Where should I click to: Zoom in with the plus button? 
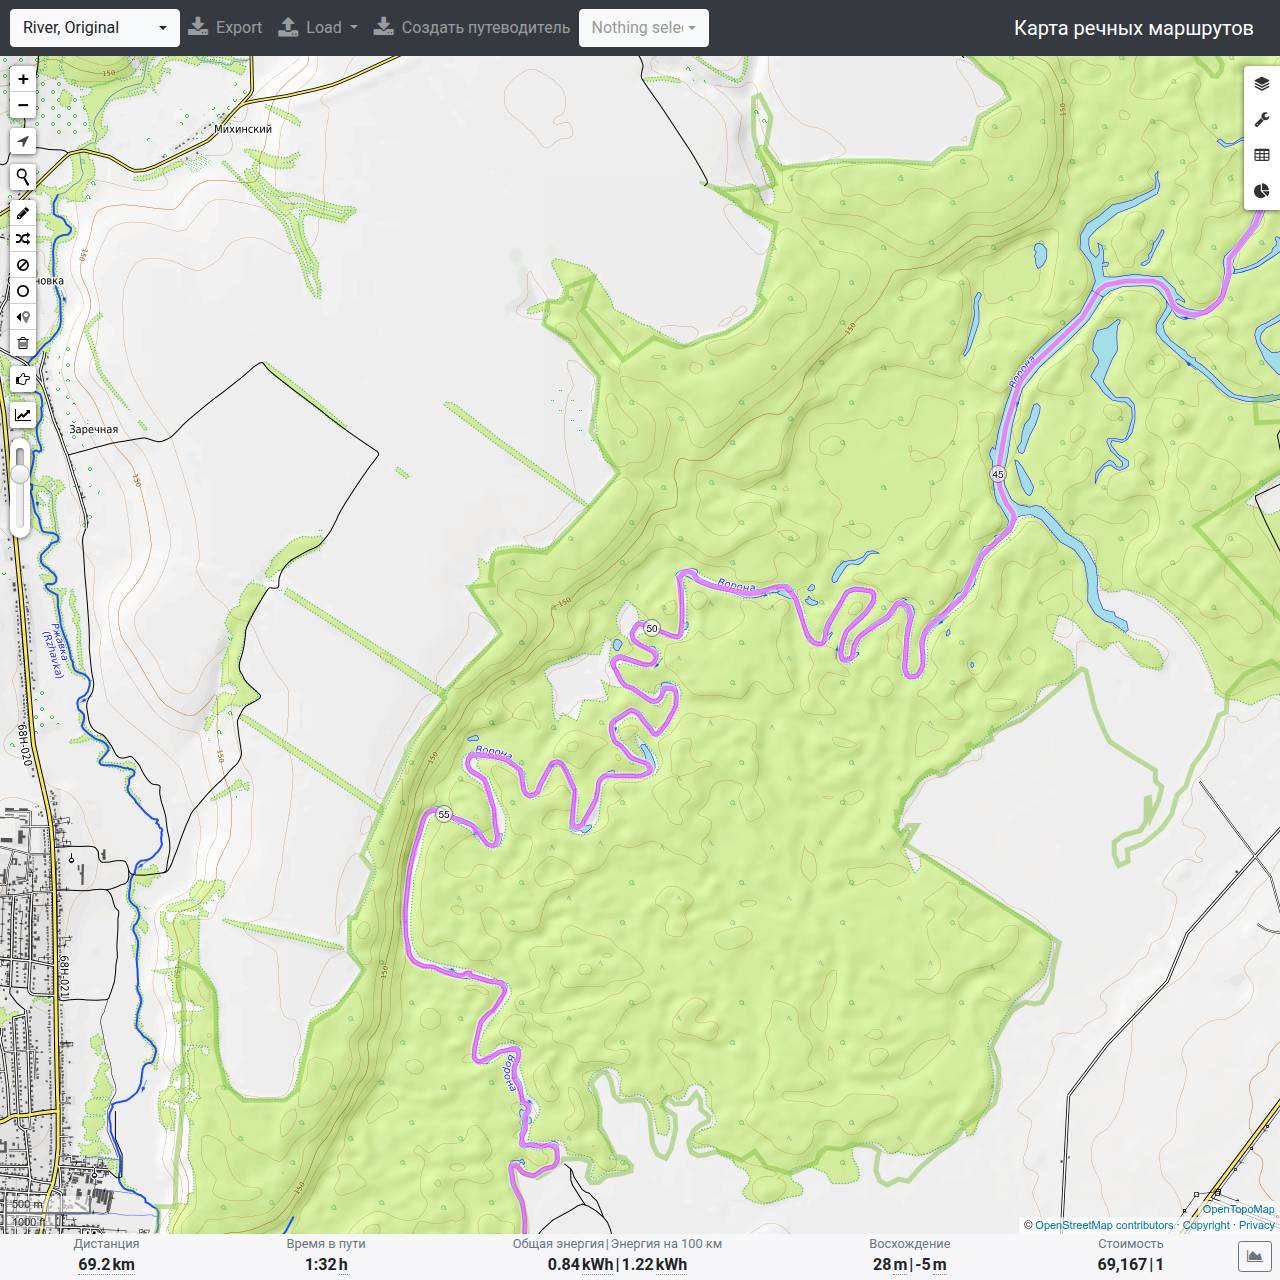(23, 79)
